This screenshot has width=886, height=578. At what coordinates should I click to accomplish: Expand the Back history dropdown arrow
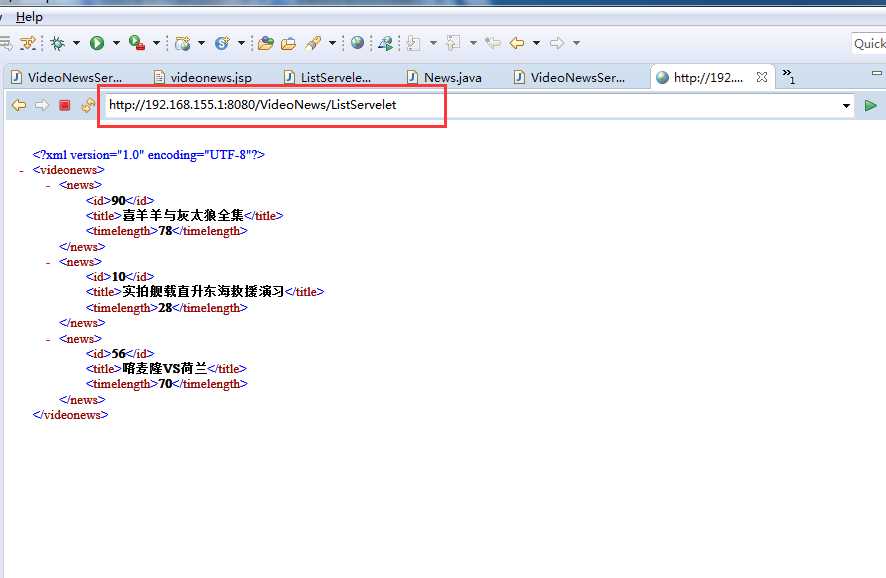pyautogui.click(x=536, y=43)
